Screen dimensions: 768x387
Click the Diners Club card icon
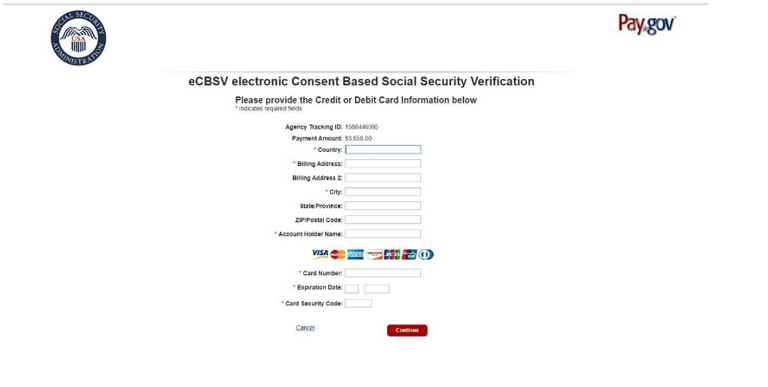click(426, 254)
